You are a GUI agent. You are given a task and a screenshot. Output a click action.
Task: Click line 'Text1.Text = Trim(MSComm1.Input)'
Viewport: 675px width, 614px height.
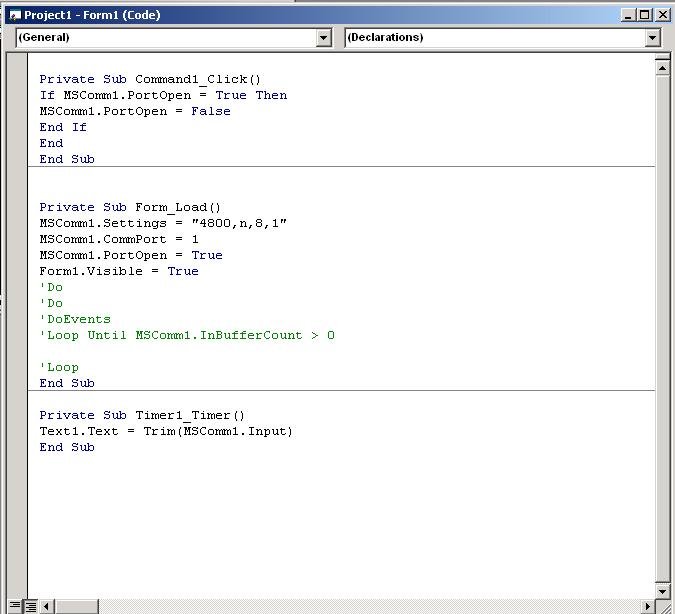166,431
